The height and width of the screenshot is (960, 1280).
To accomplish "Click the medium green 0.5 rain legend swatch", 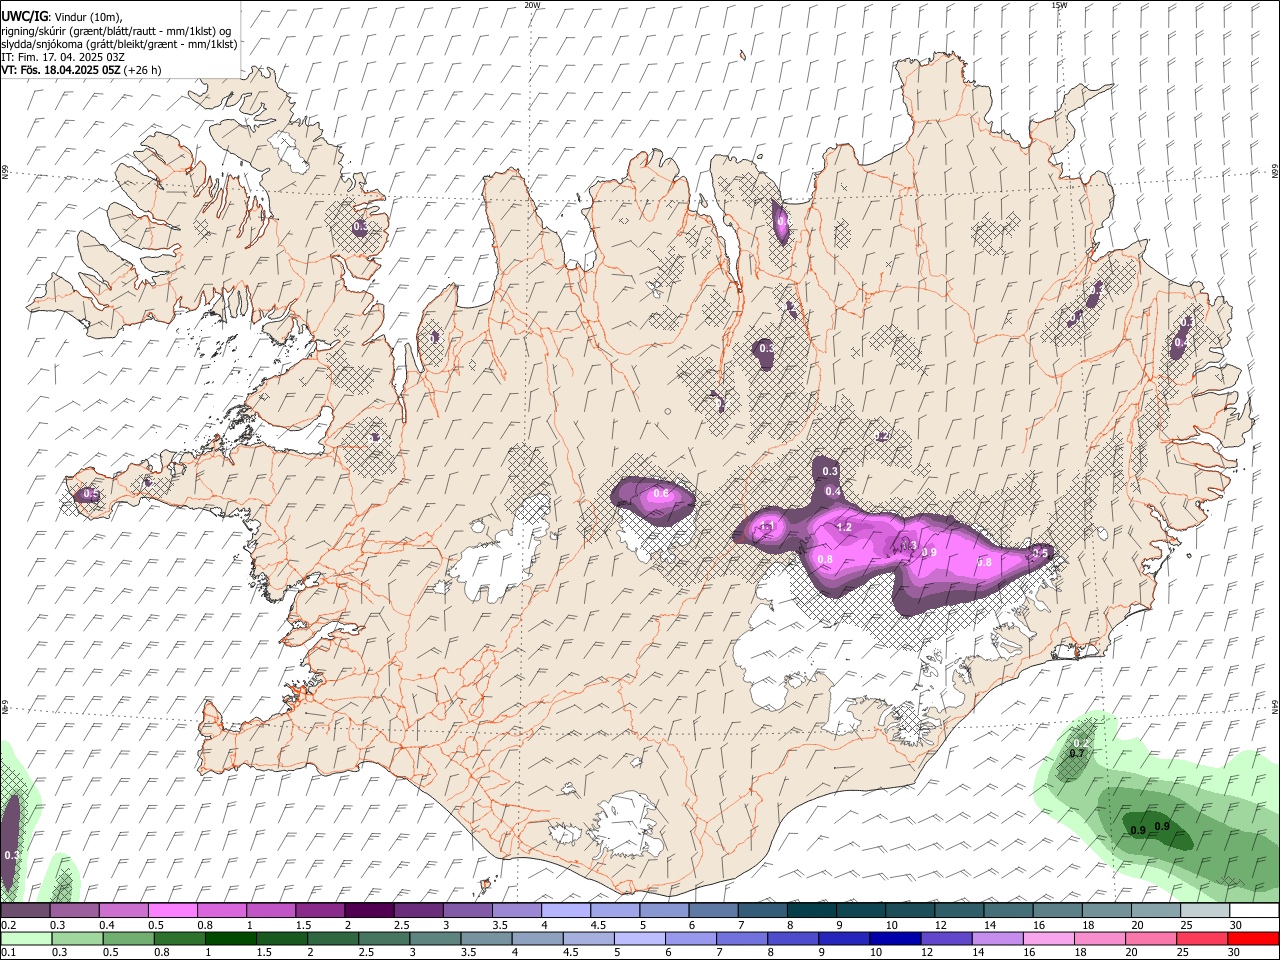I will pyautogui.click(x=128, y=939).
